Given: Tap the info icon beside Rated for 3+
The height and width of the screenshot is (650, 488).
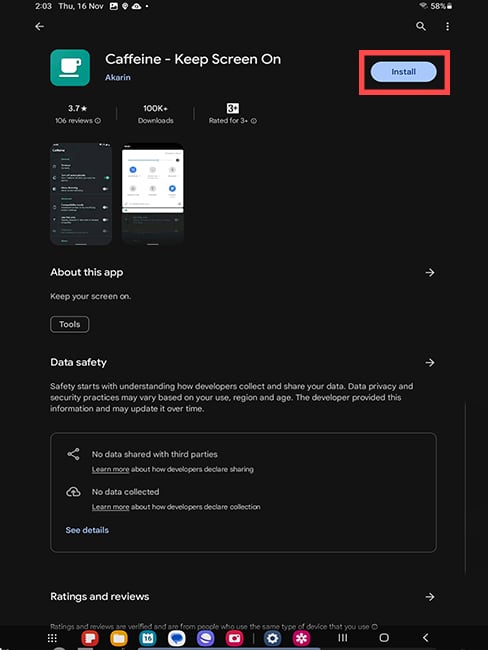Looking at the screenshot, I should 254,121.
